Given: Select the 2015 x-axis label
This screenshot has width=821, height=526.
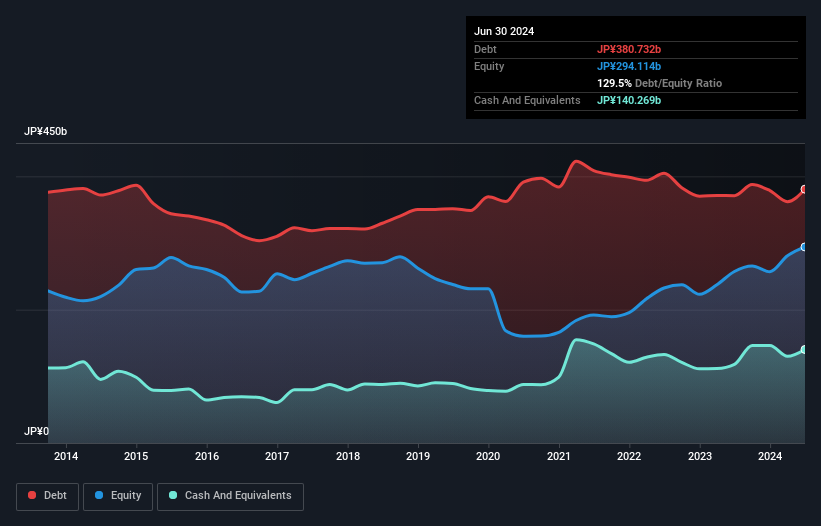Looking at the screenshot, I should [136, 456].
